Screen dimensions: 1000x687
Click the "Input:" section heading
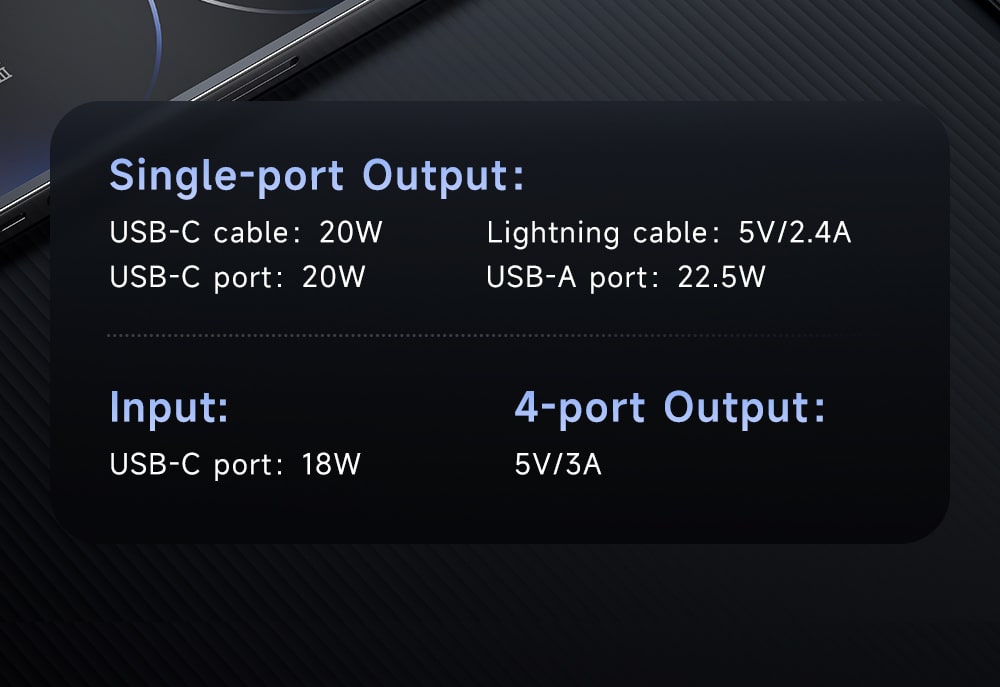tap(169, 408)
